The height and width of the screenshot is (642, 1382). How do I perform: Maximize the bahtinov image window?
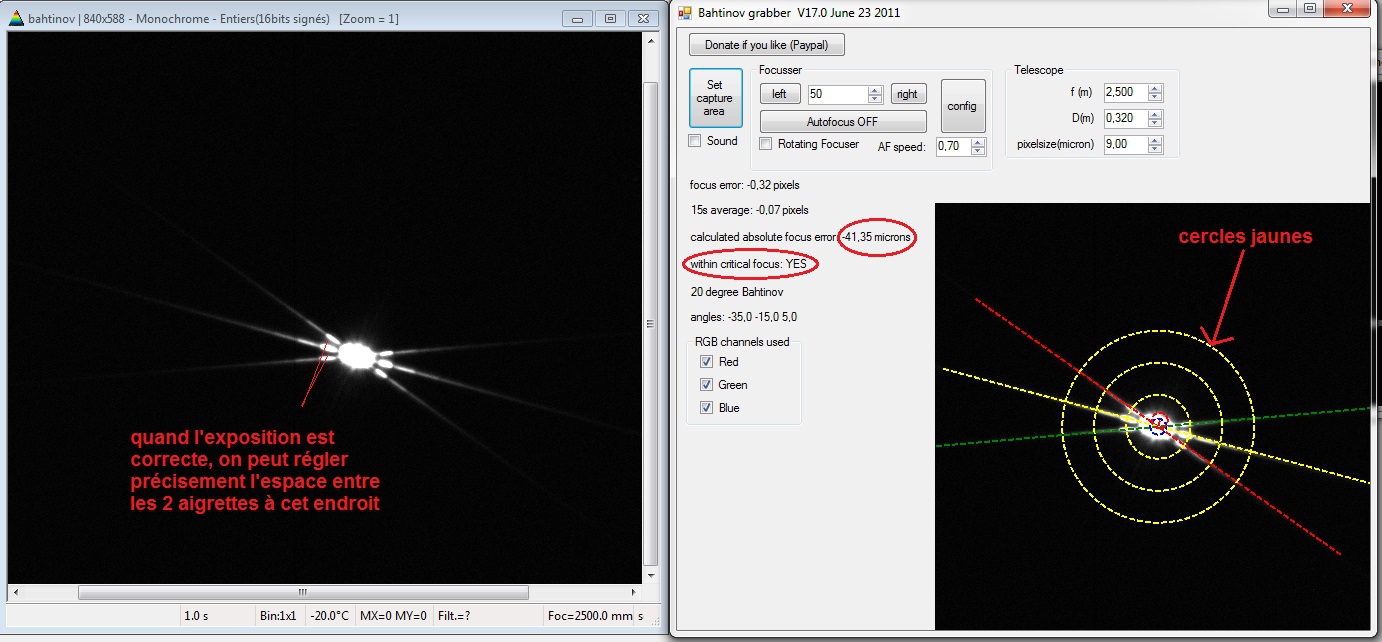click(x=609, y=18)
